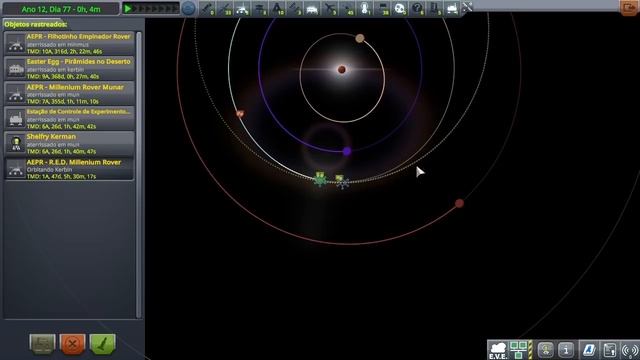
Task: Toggle the unknown objects question-mark filter
Action: (418, 8)
